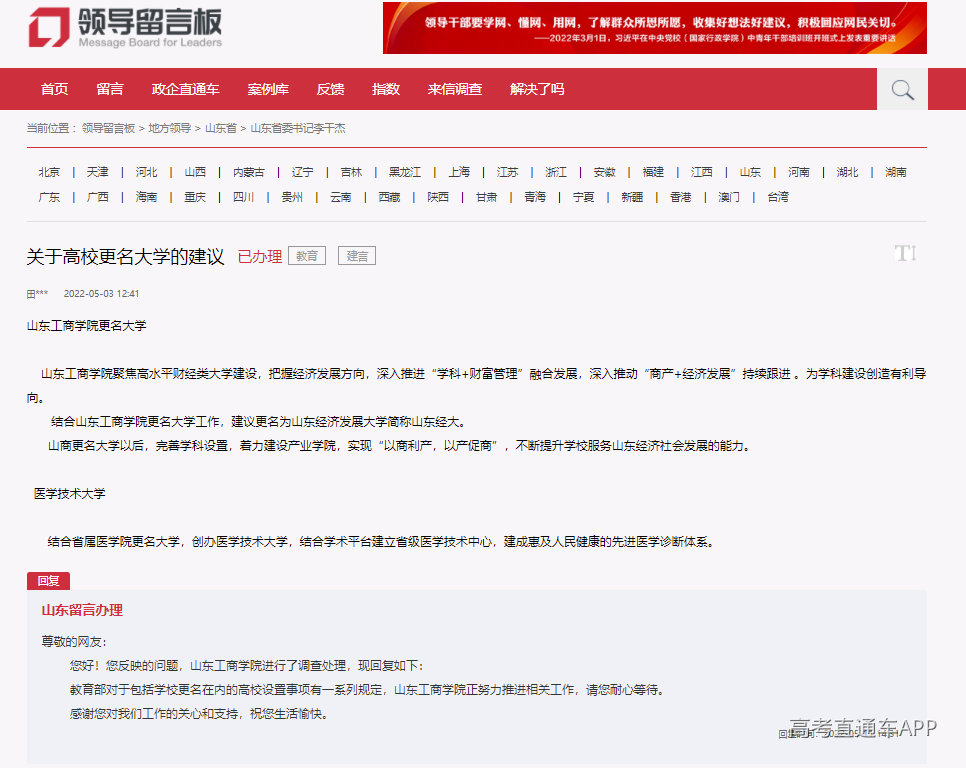966x768 pixels.
Task: Select the 北京 province link
Action: coord(48,171)
